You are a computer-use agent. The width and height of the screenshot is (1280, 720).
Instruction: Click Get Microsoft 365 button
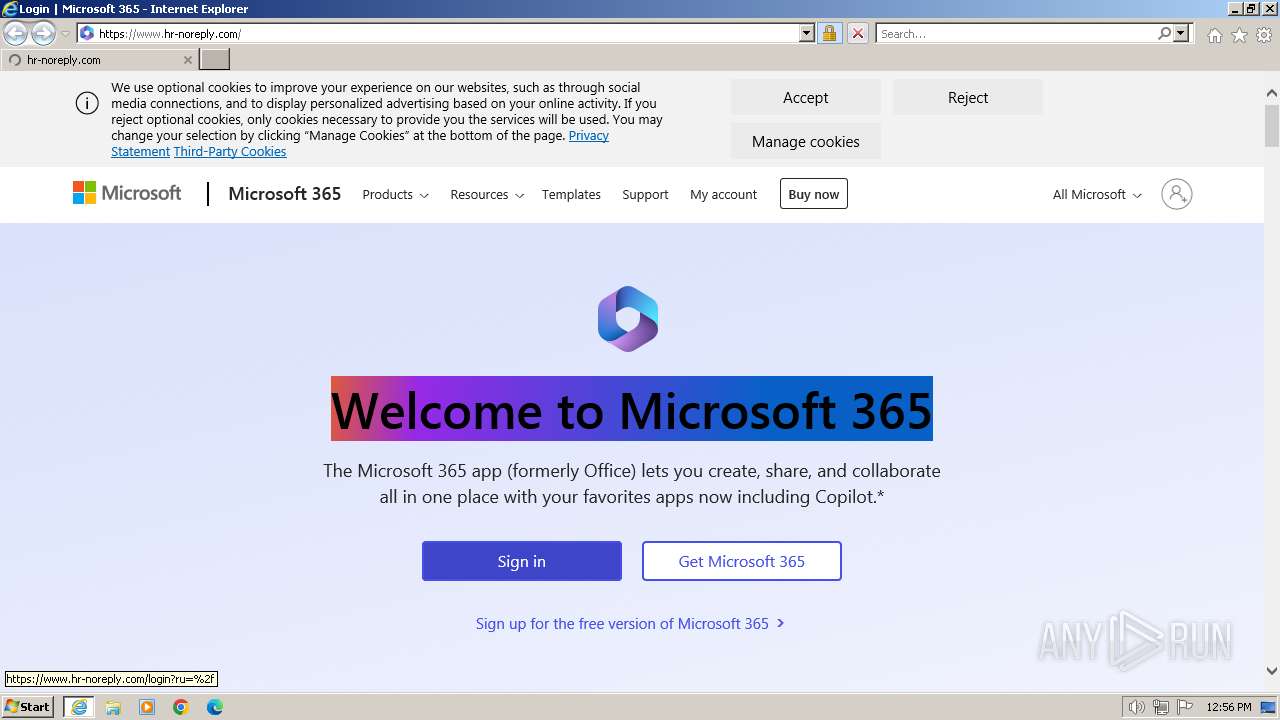coord(741,561)
